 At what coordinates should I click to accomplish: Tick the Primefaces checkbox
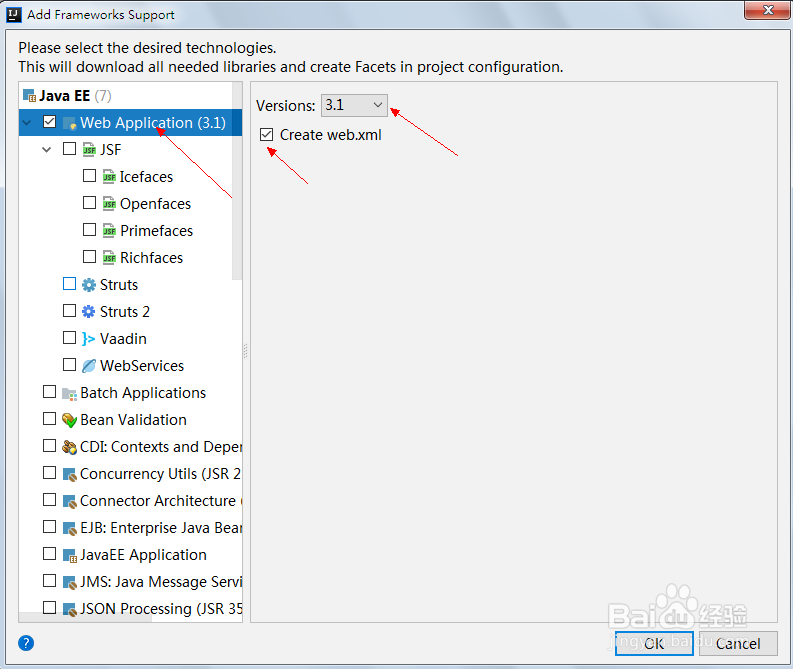tap(90, 230)
